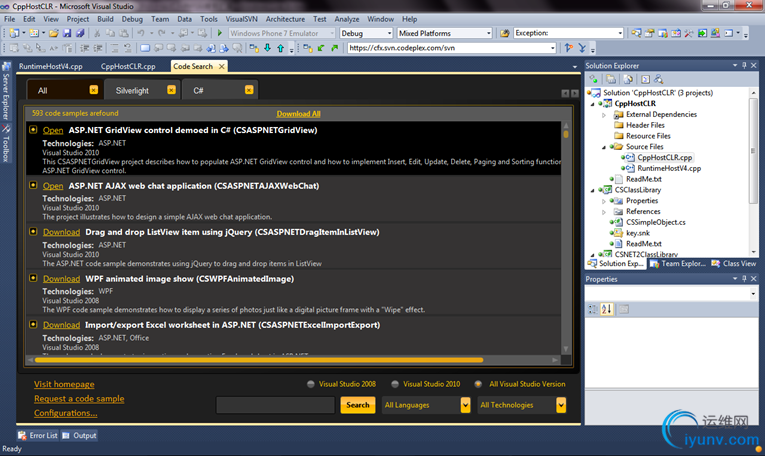Viewport: 765px width, 456px height.
Task: Toggle WPF animated image sample checkbox
Action: (x=33, y=278)
